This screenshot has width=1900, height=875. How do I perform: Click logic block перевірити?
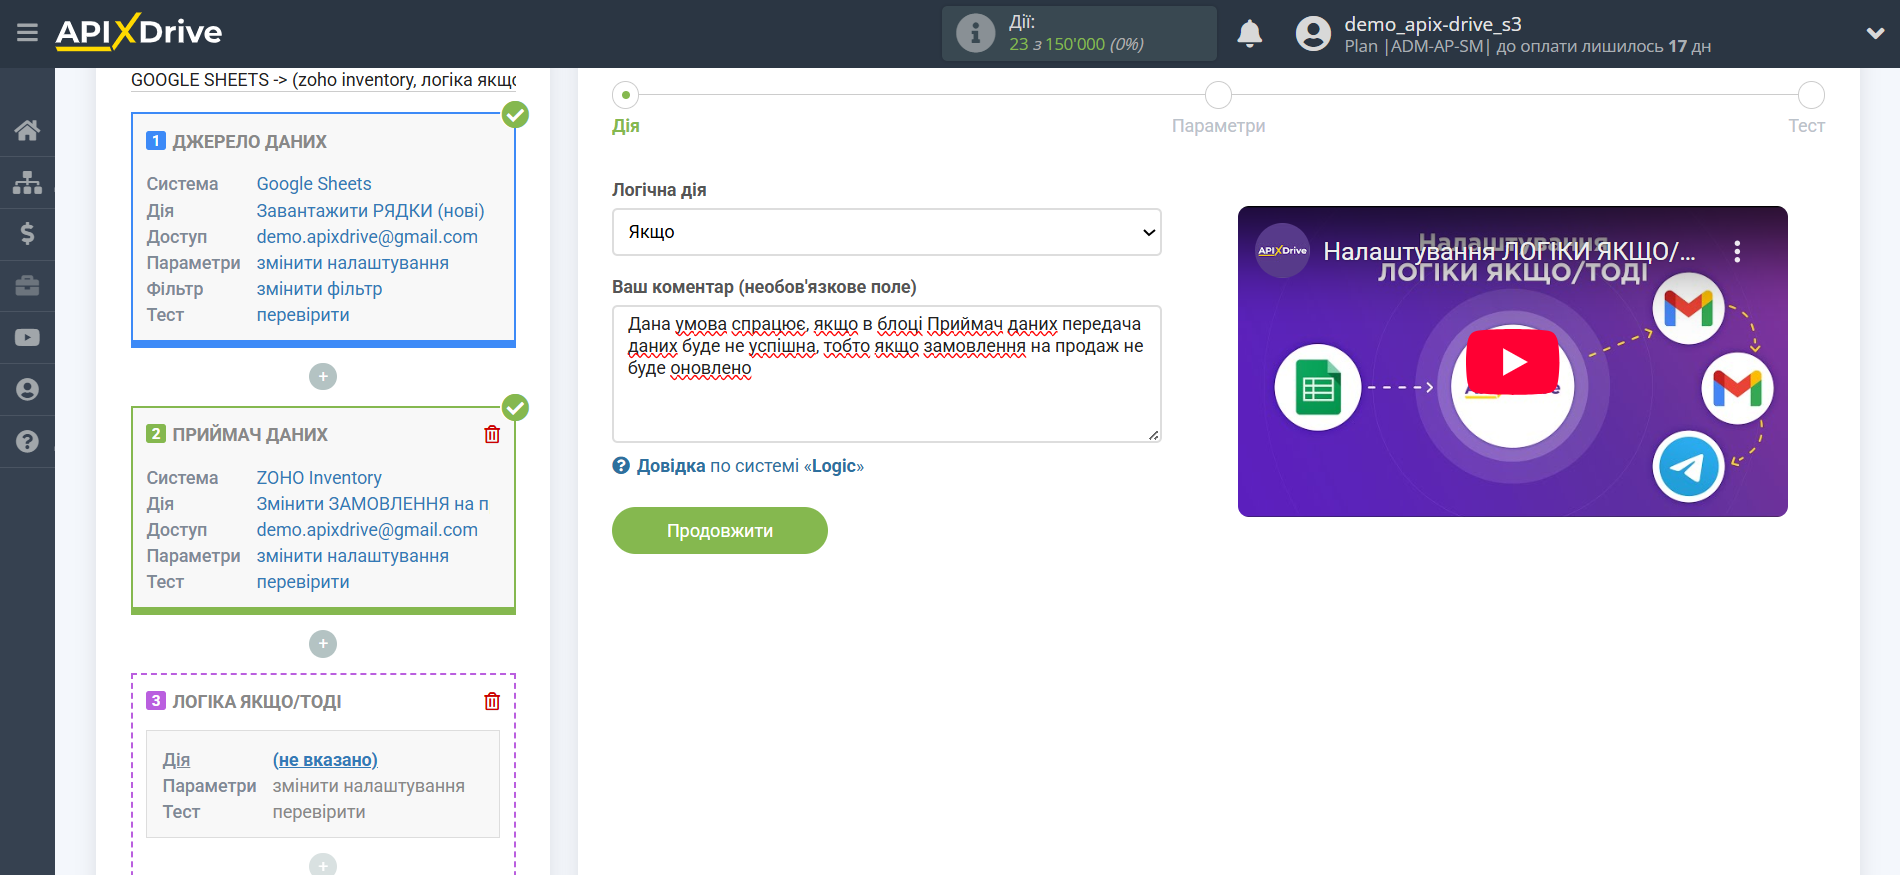(319, 812)
